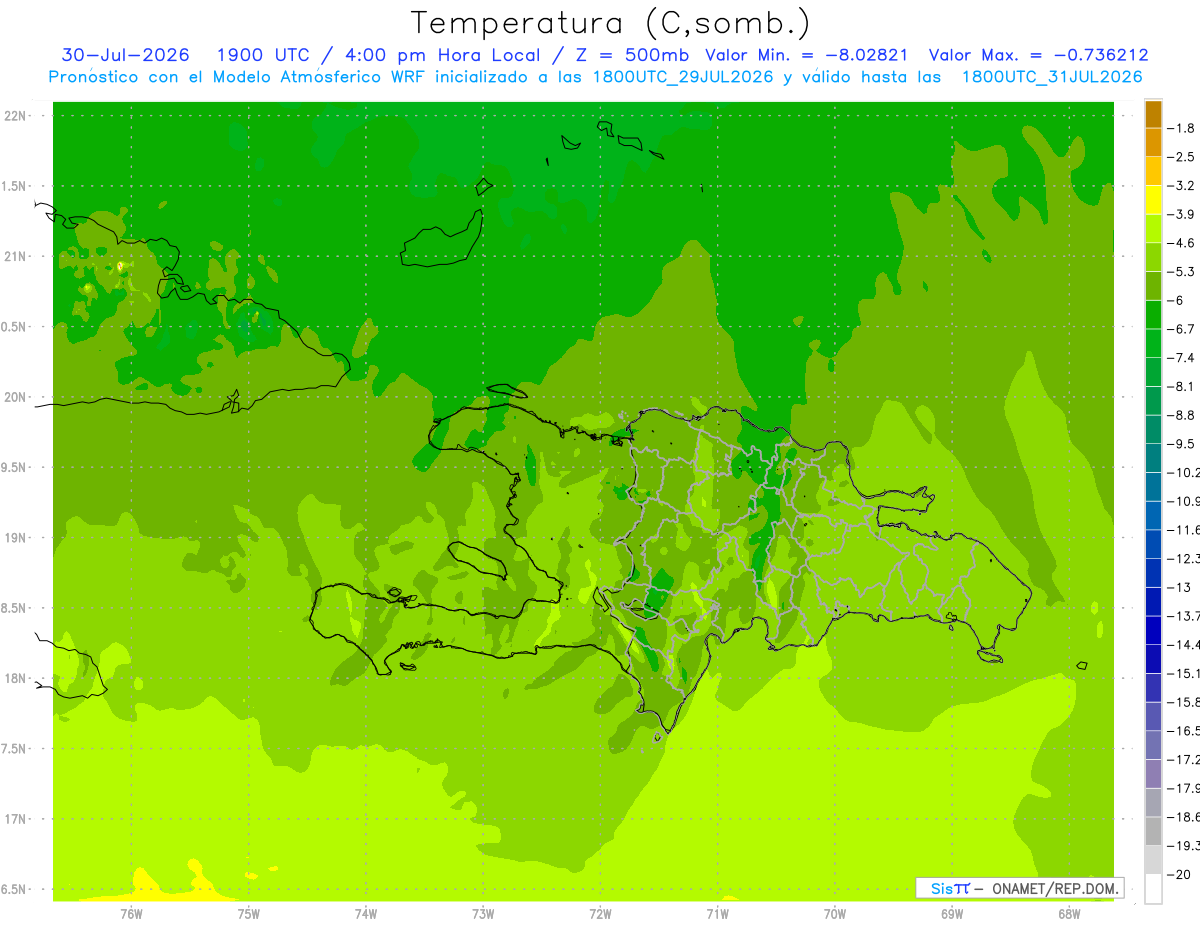Pick the yellow swatch between -3.2 and -3.9
This screenshot has height=927, width=1200.
1153,200
